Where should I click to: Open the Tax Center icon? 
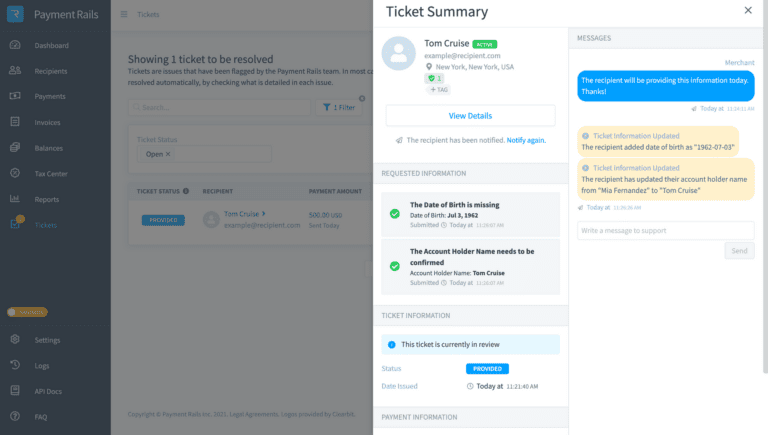[x=15, y=173]
